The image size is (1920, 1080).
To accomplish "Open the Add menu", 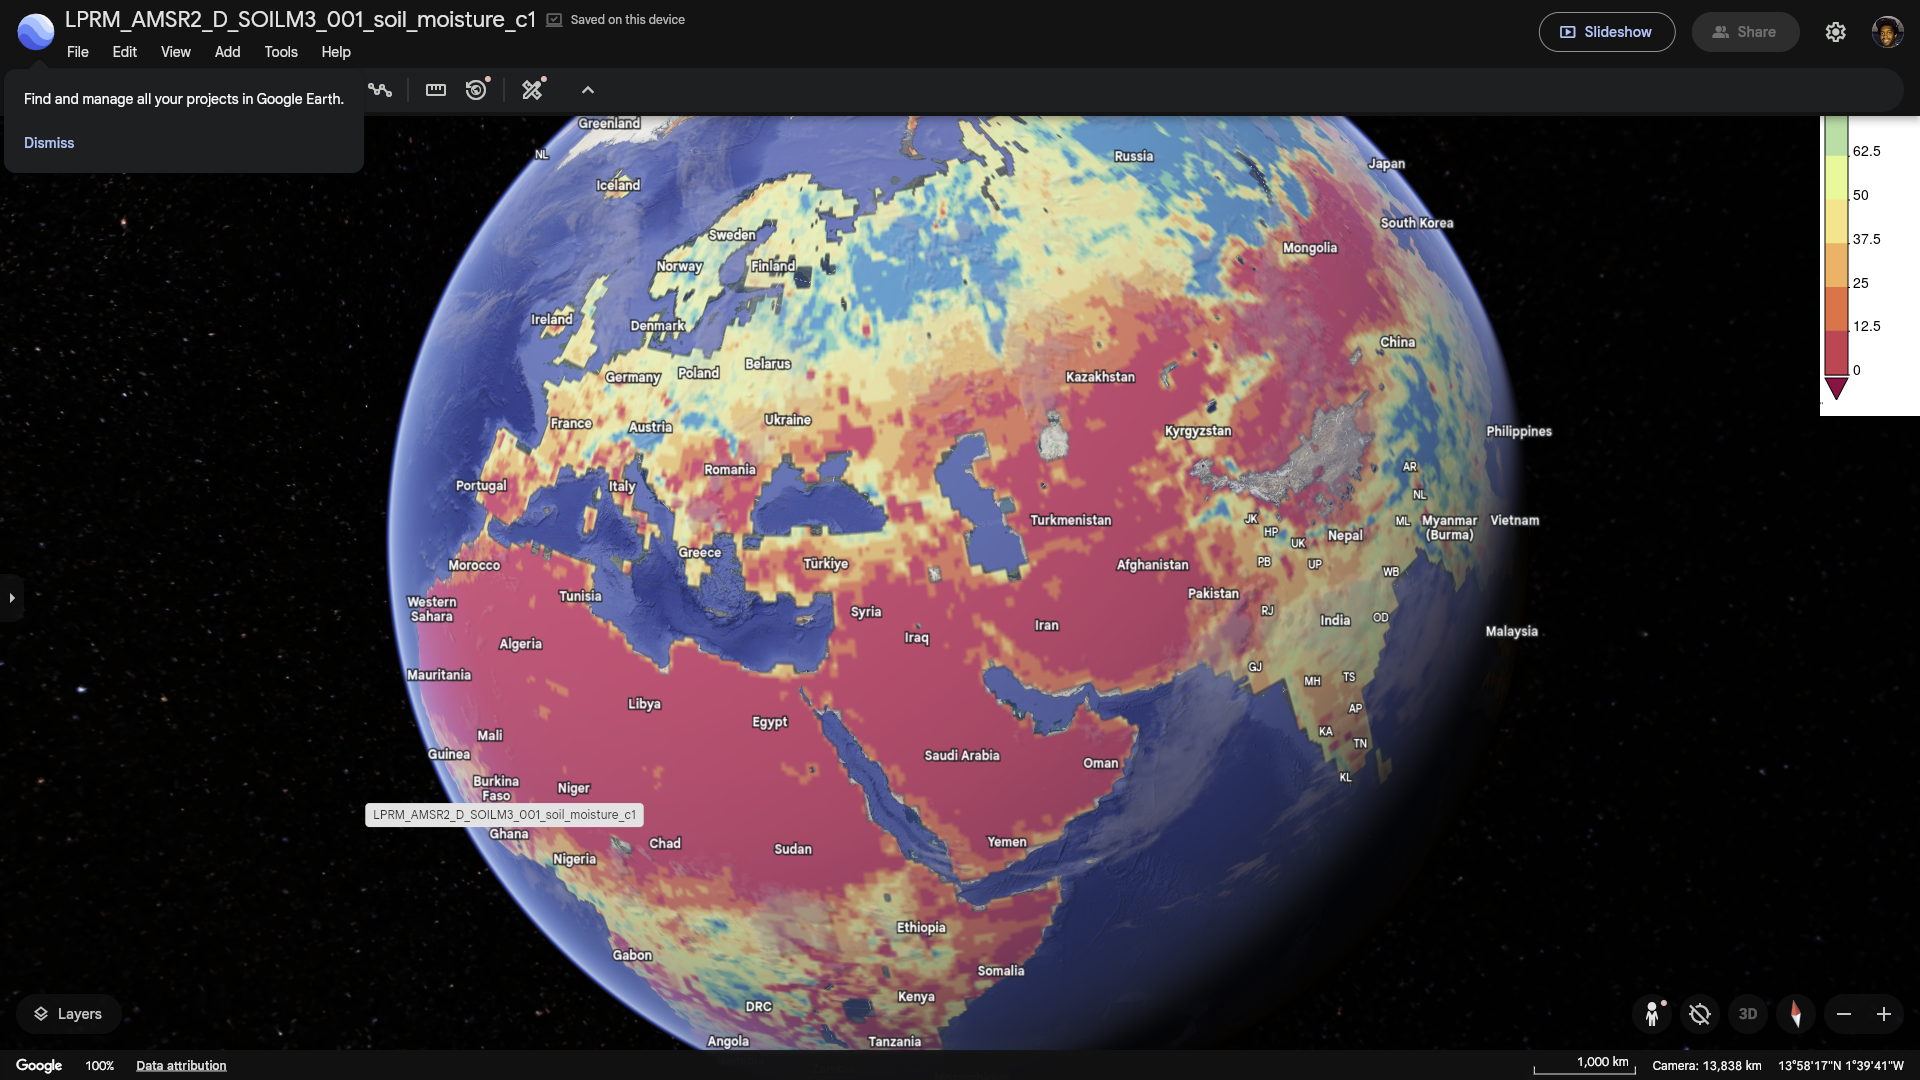I will pos(228,52).
